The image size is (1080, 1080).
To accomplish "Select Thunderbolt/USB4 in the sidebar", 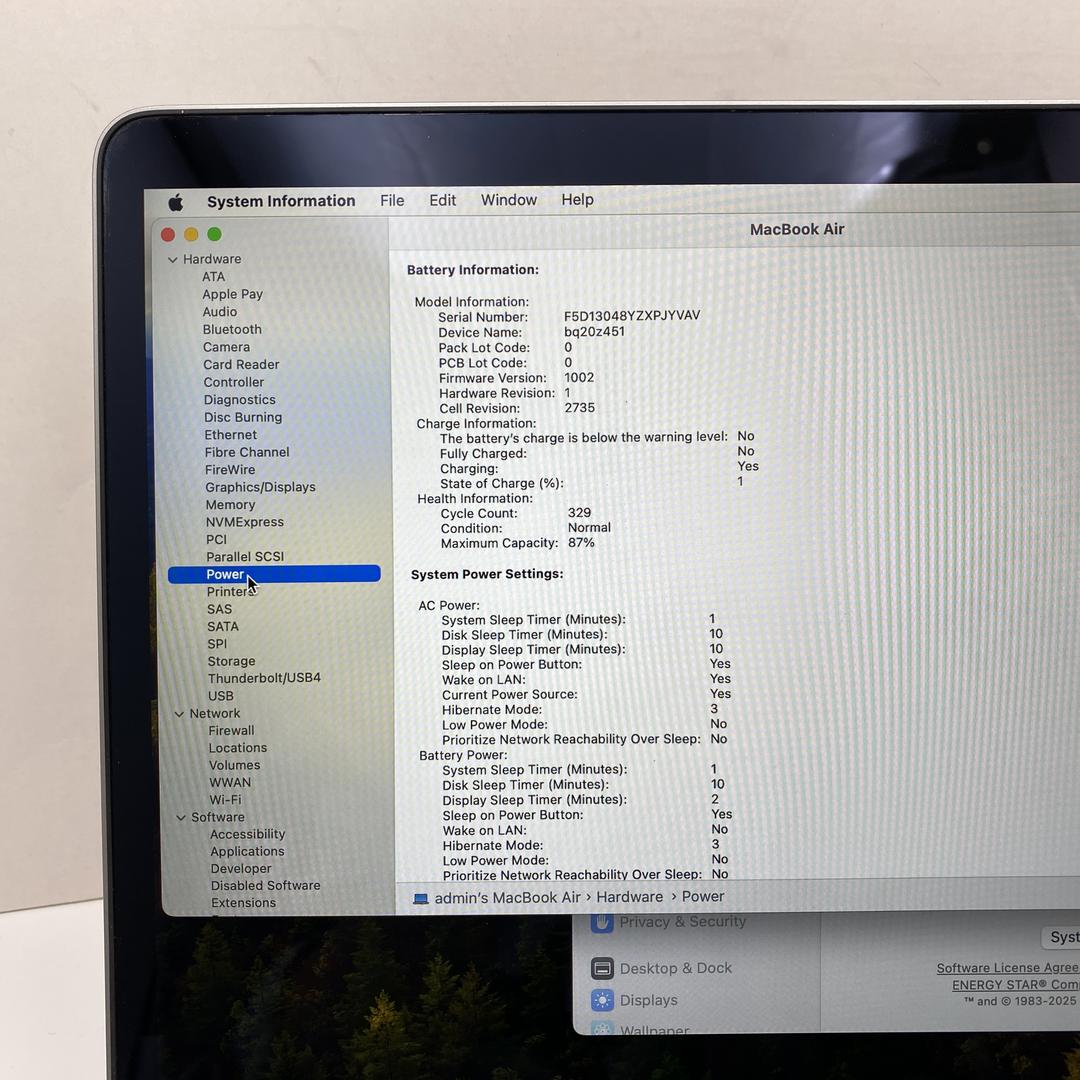I will [x=264, y=678].
